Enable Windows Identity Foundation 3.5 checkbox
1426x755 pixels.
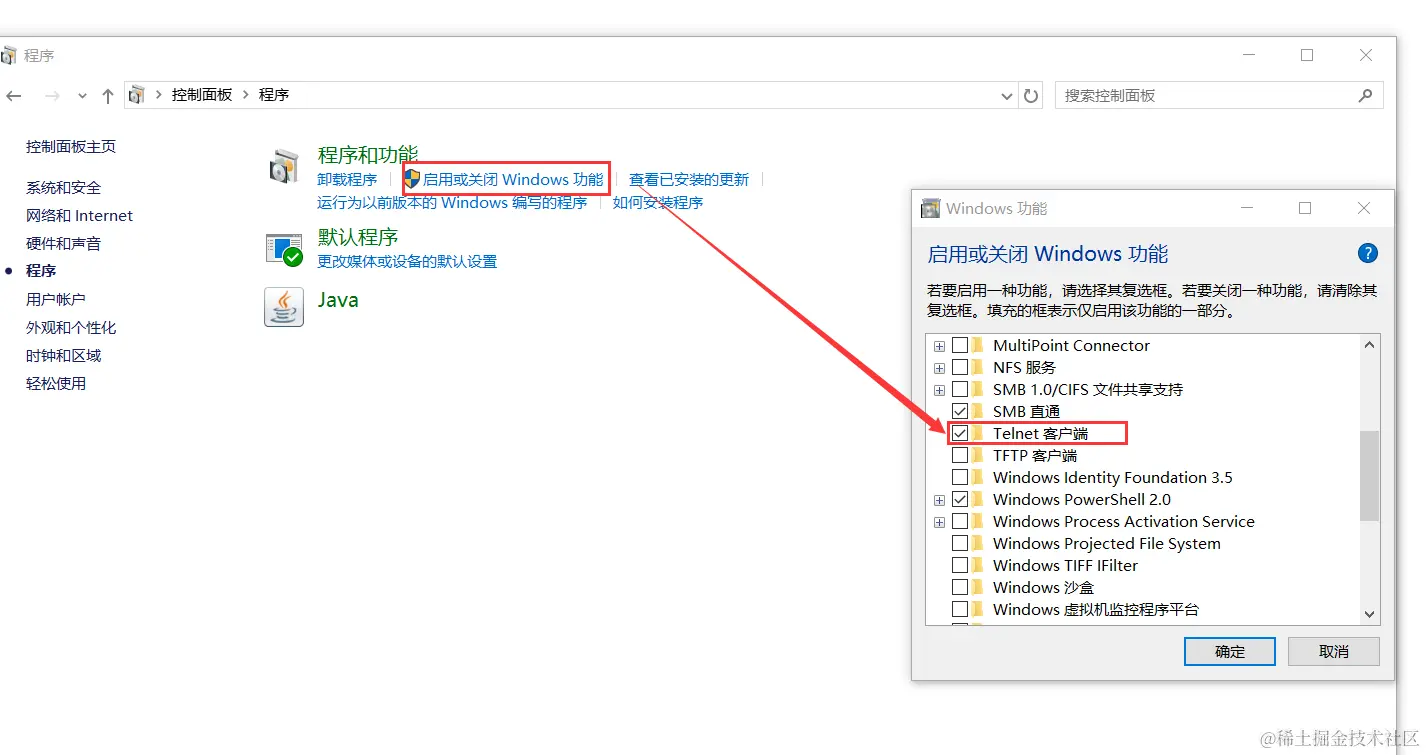click(960, 477)
